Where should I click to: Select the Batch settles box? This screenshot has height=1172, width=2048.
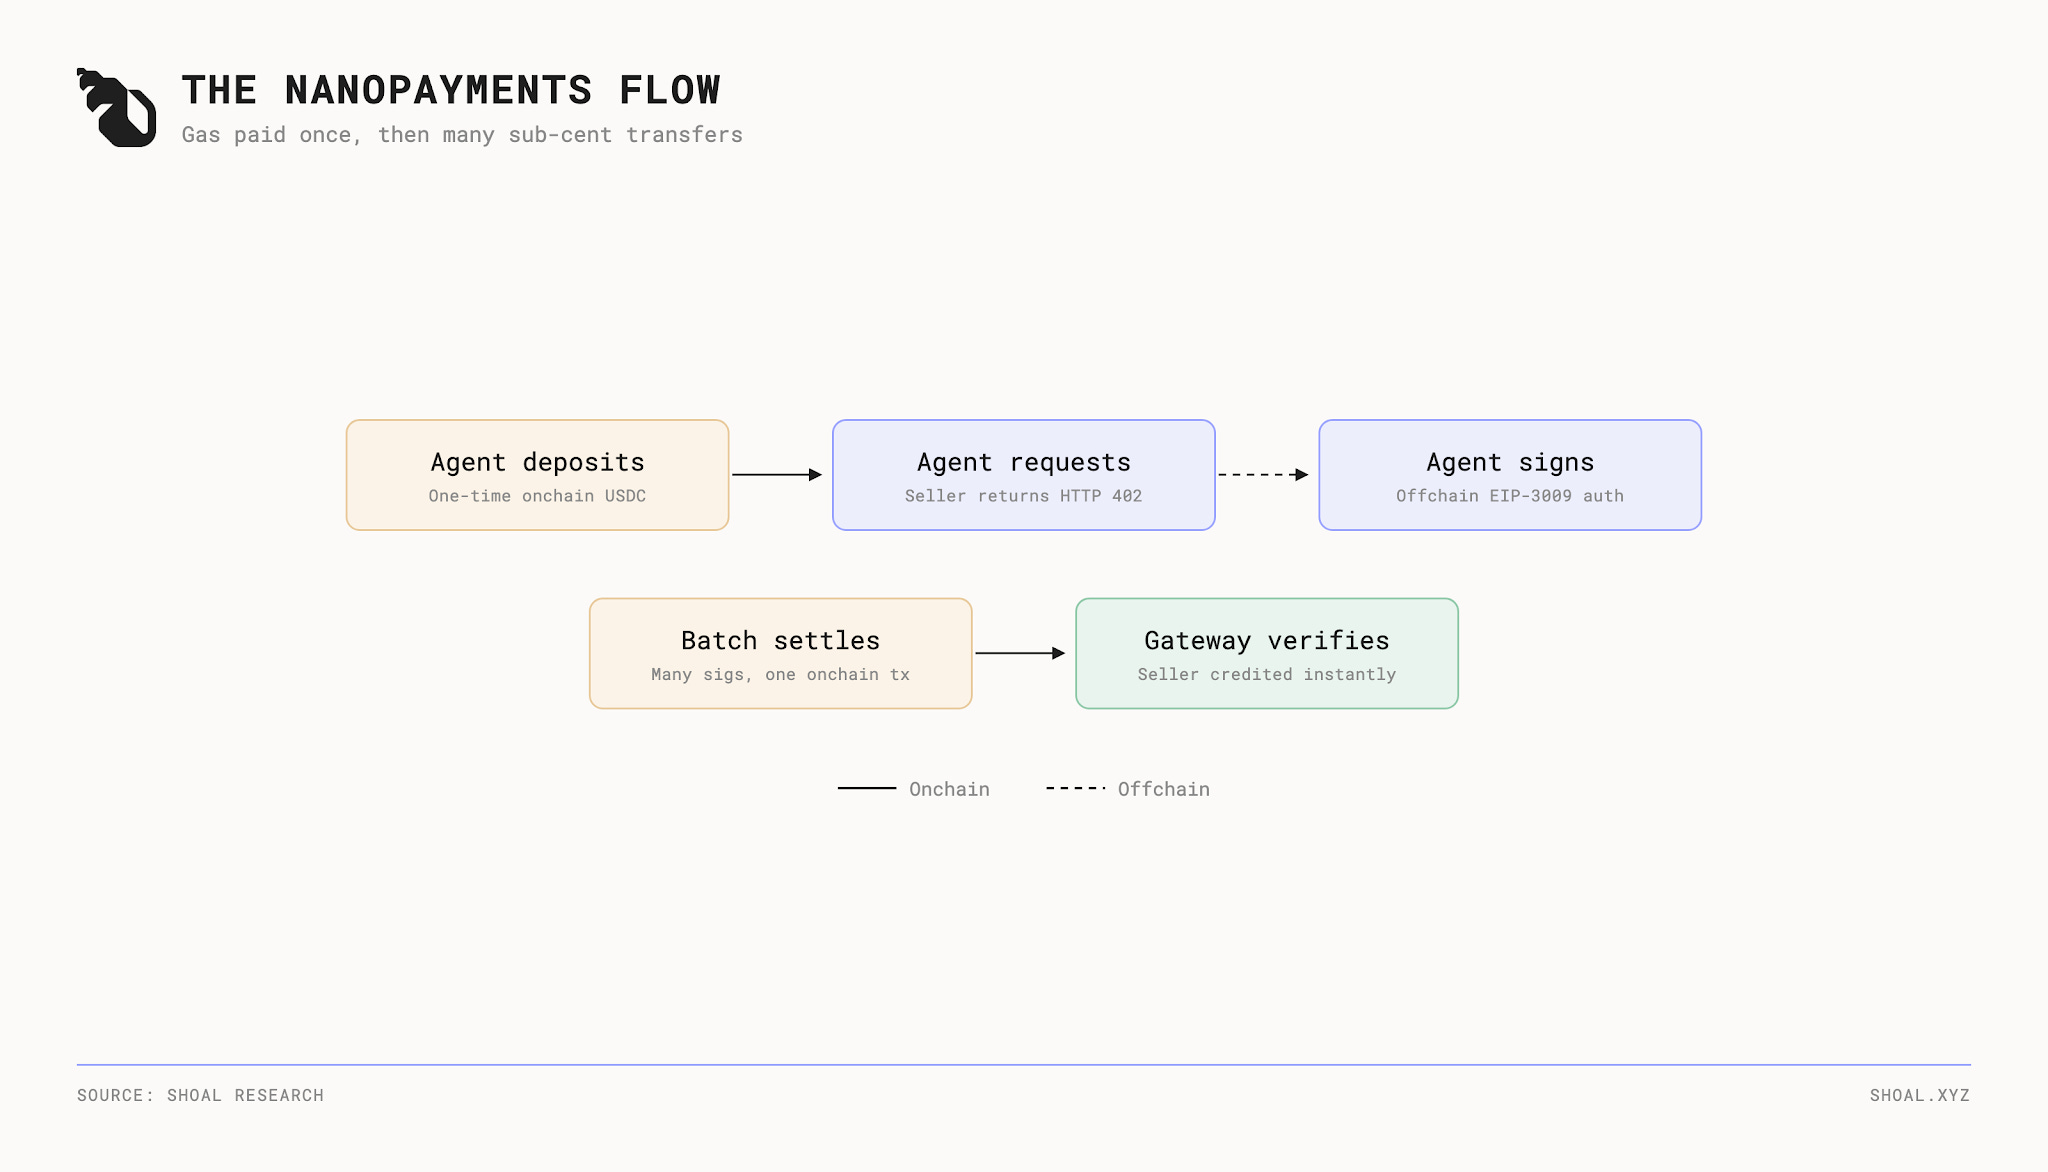click(x=781, y=653)
